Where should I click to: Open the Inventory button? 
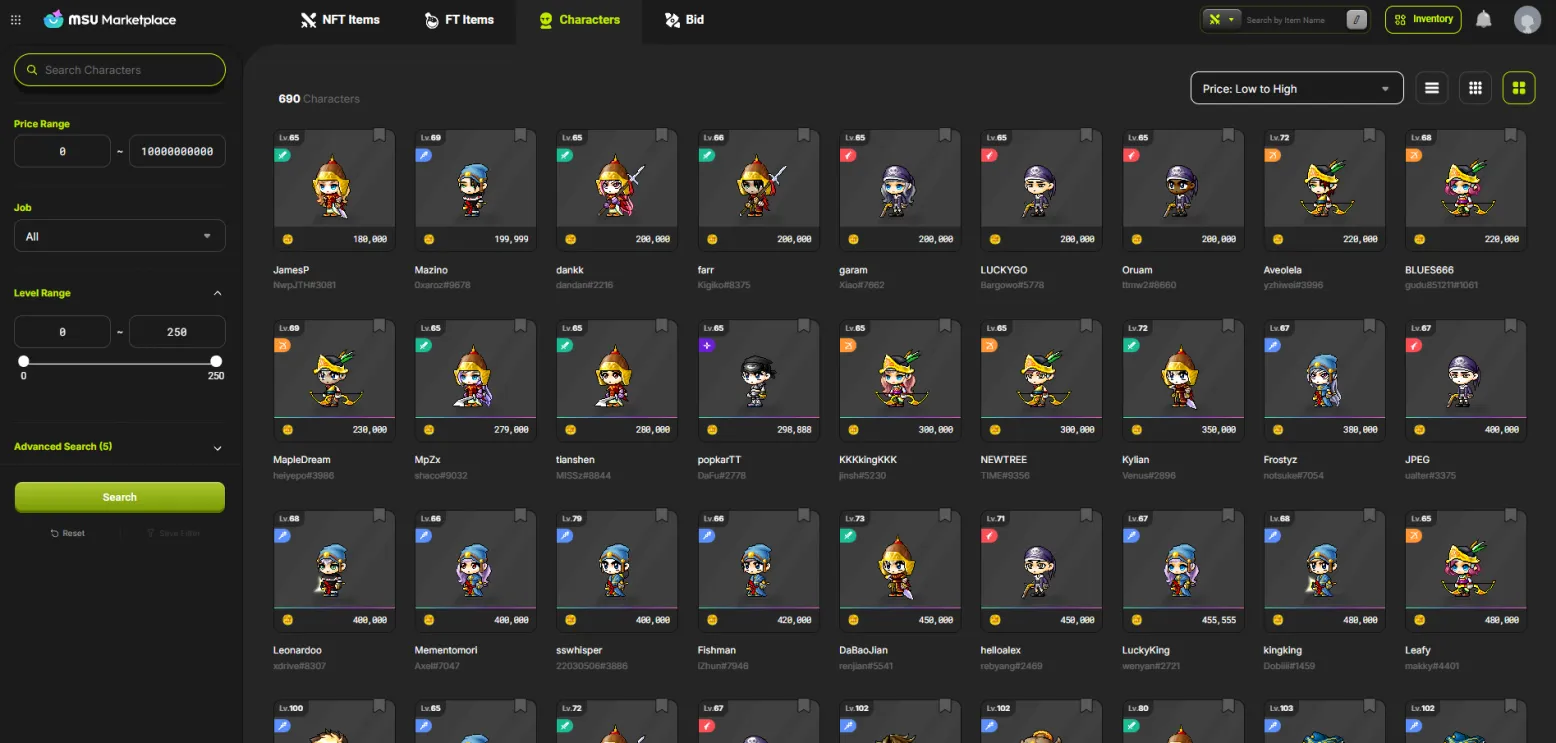coord(1423,19)
